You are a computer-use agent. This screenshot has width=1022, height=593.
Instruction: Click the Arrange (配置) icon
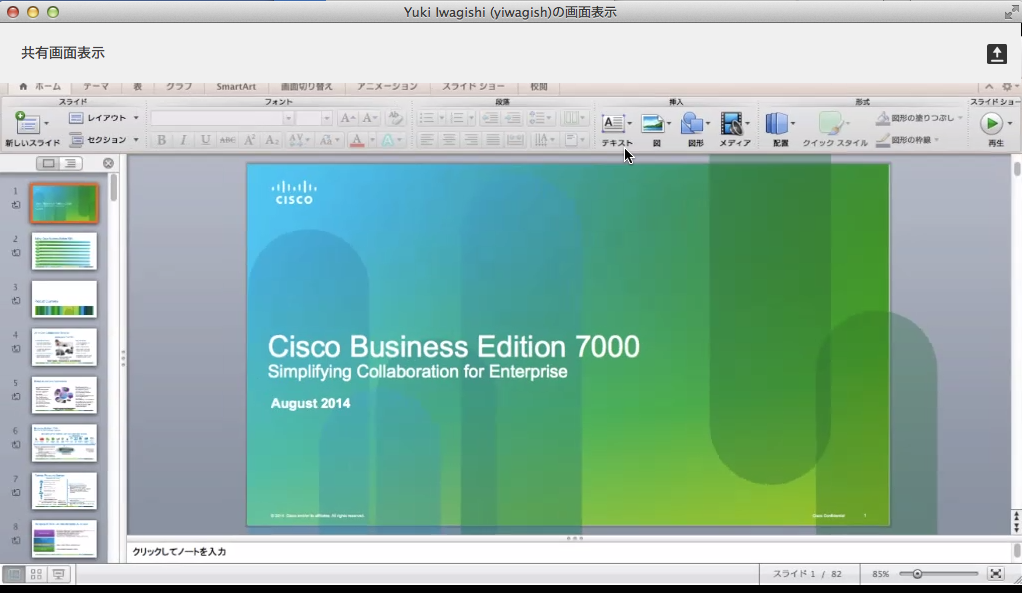(x=777, y=123)
